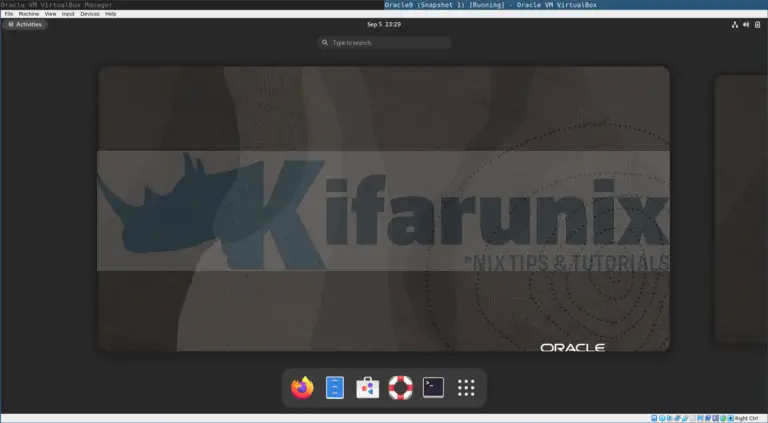Viewport: 768px width, 423px height.
Task: Open the Devices menu
Action: [90, 14]
